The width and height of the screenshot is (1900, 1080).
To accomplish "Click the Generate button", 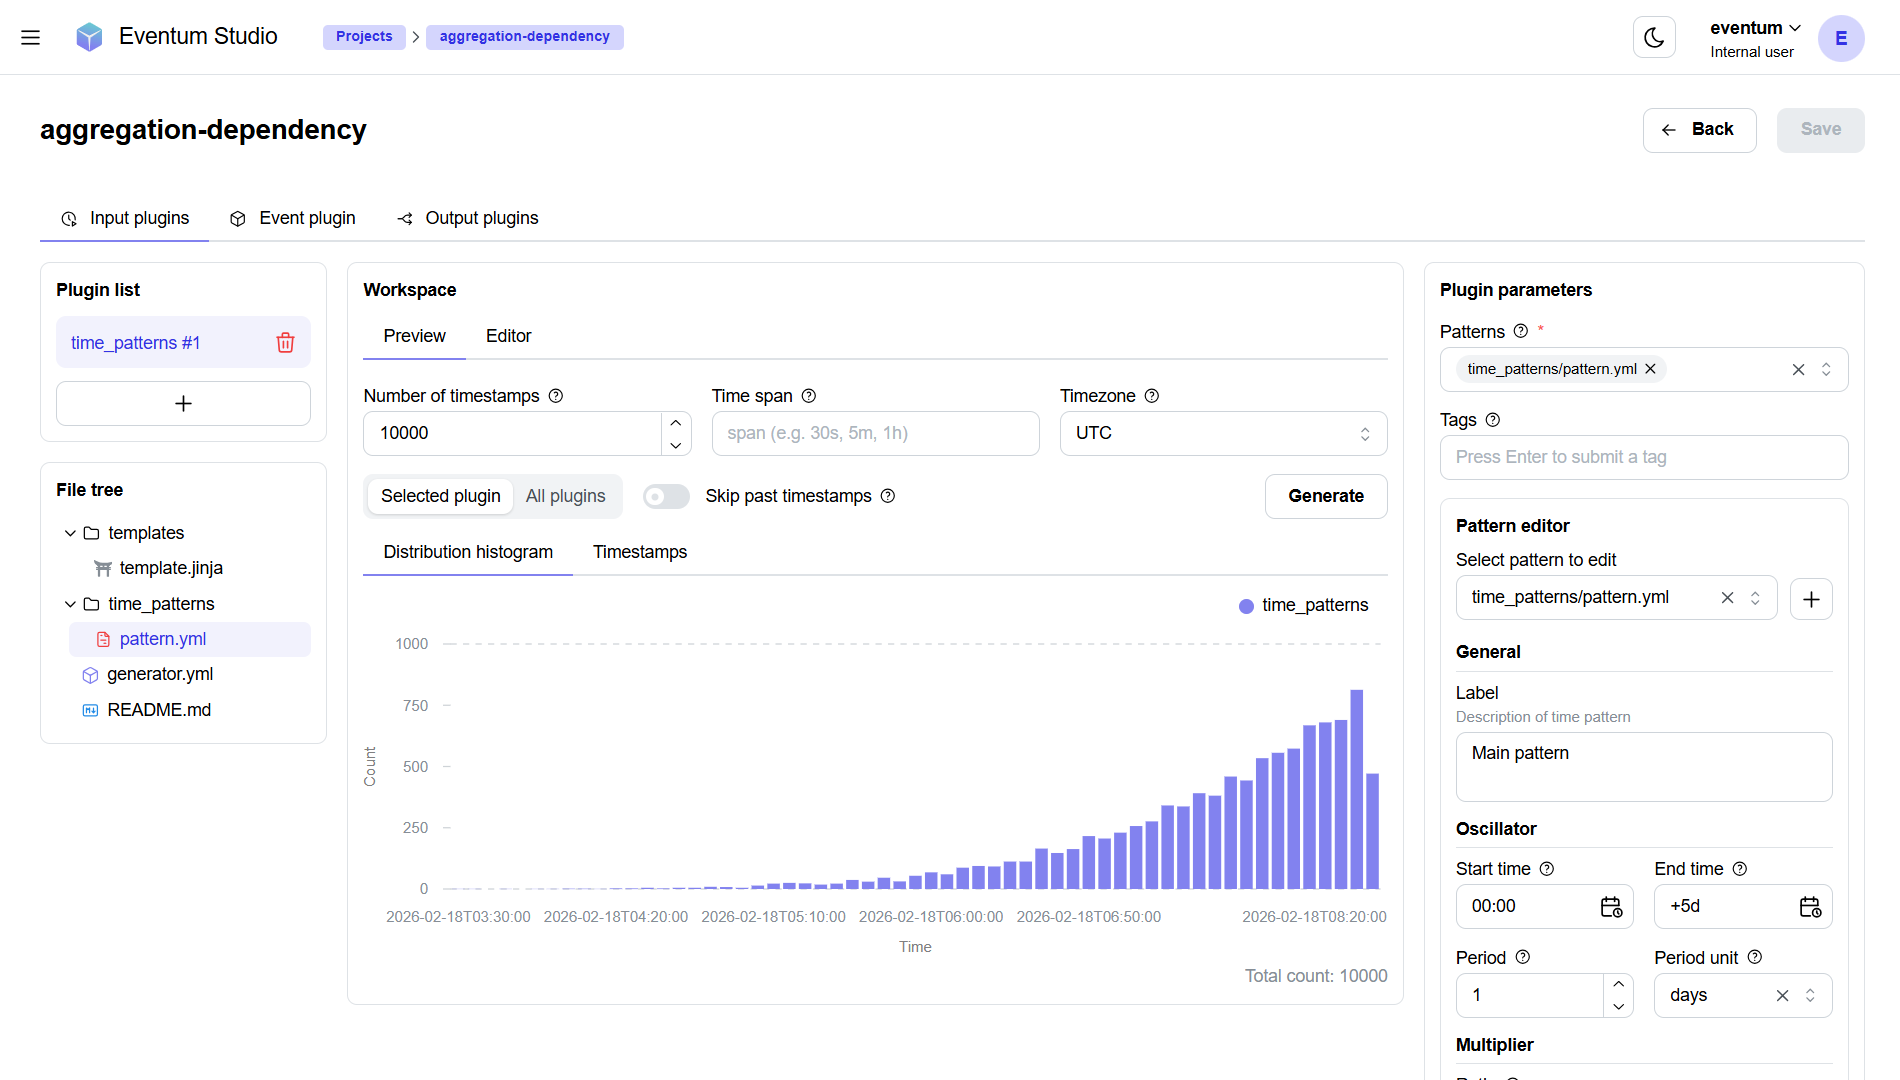I will point(1325,497).
